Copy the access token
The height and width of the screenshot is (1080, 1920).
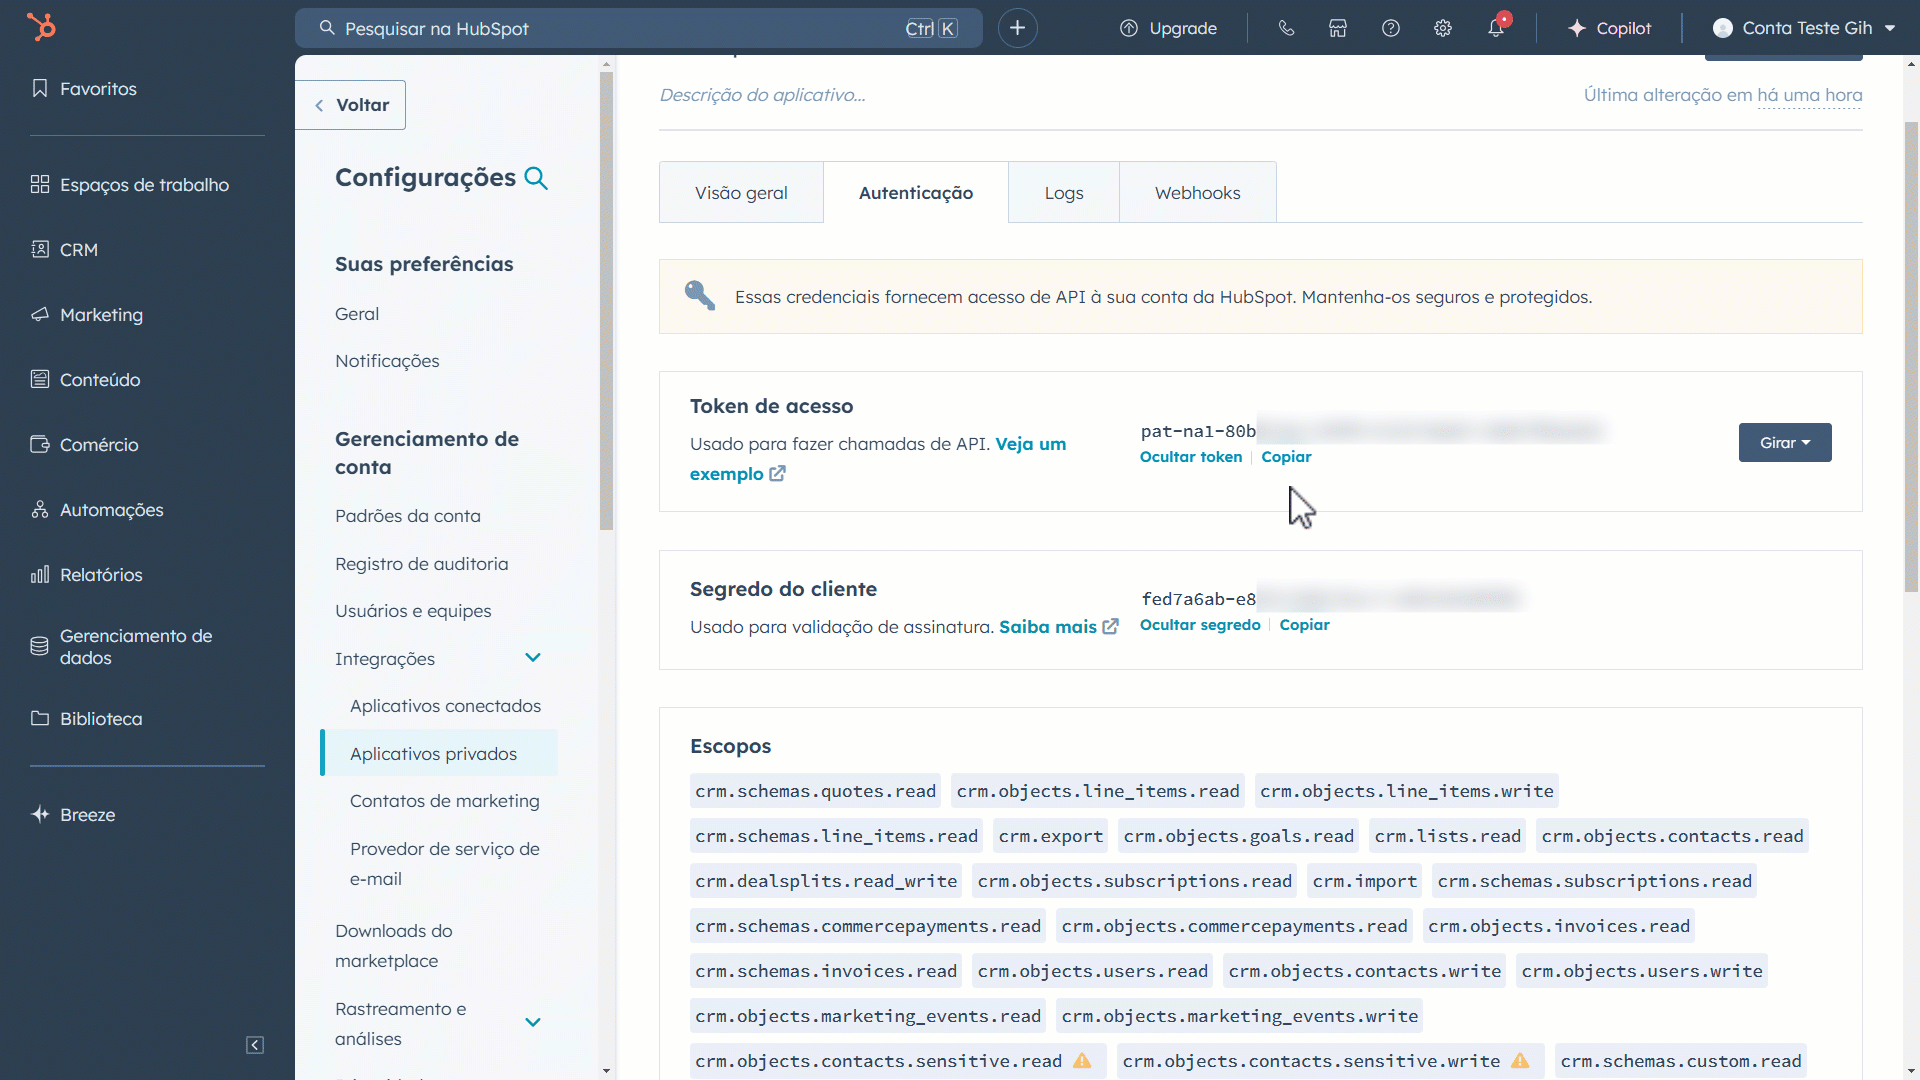tap(1286, 456)
